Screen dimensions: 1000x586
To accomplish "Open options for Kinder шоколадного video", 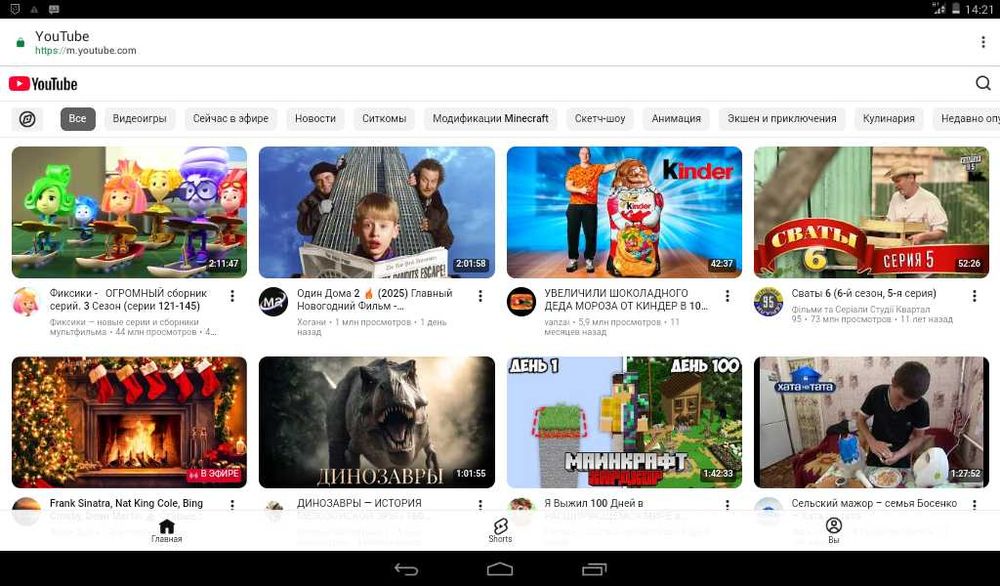I will pos(727,296).
